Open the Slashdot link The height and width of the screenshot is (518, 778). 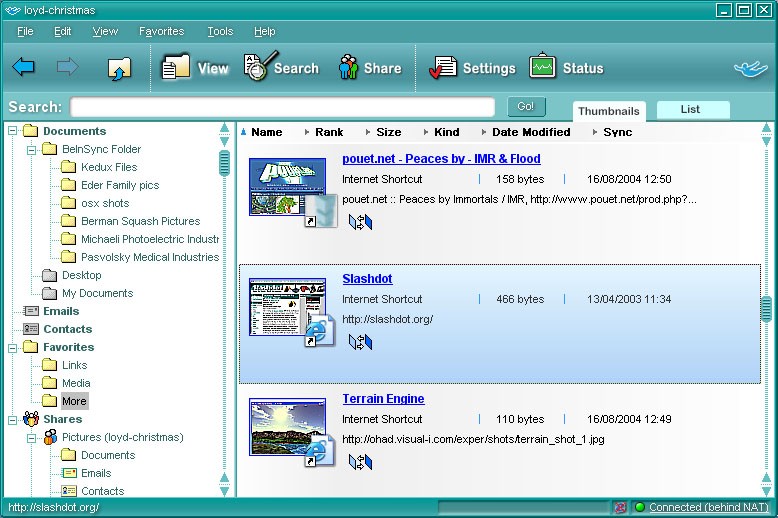(x=367, y=279)
